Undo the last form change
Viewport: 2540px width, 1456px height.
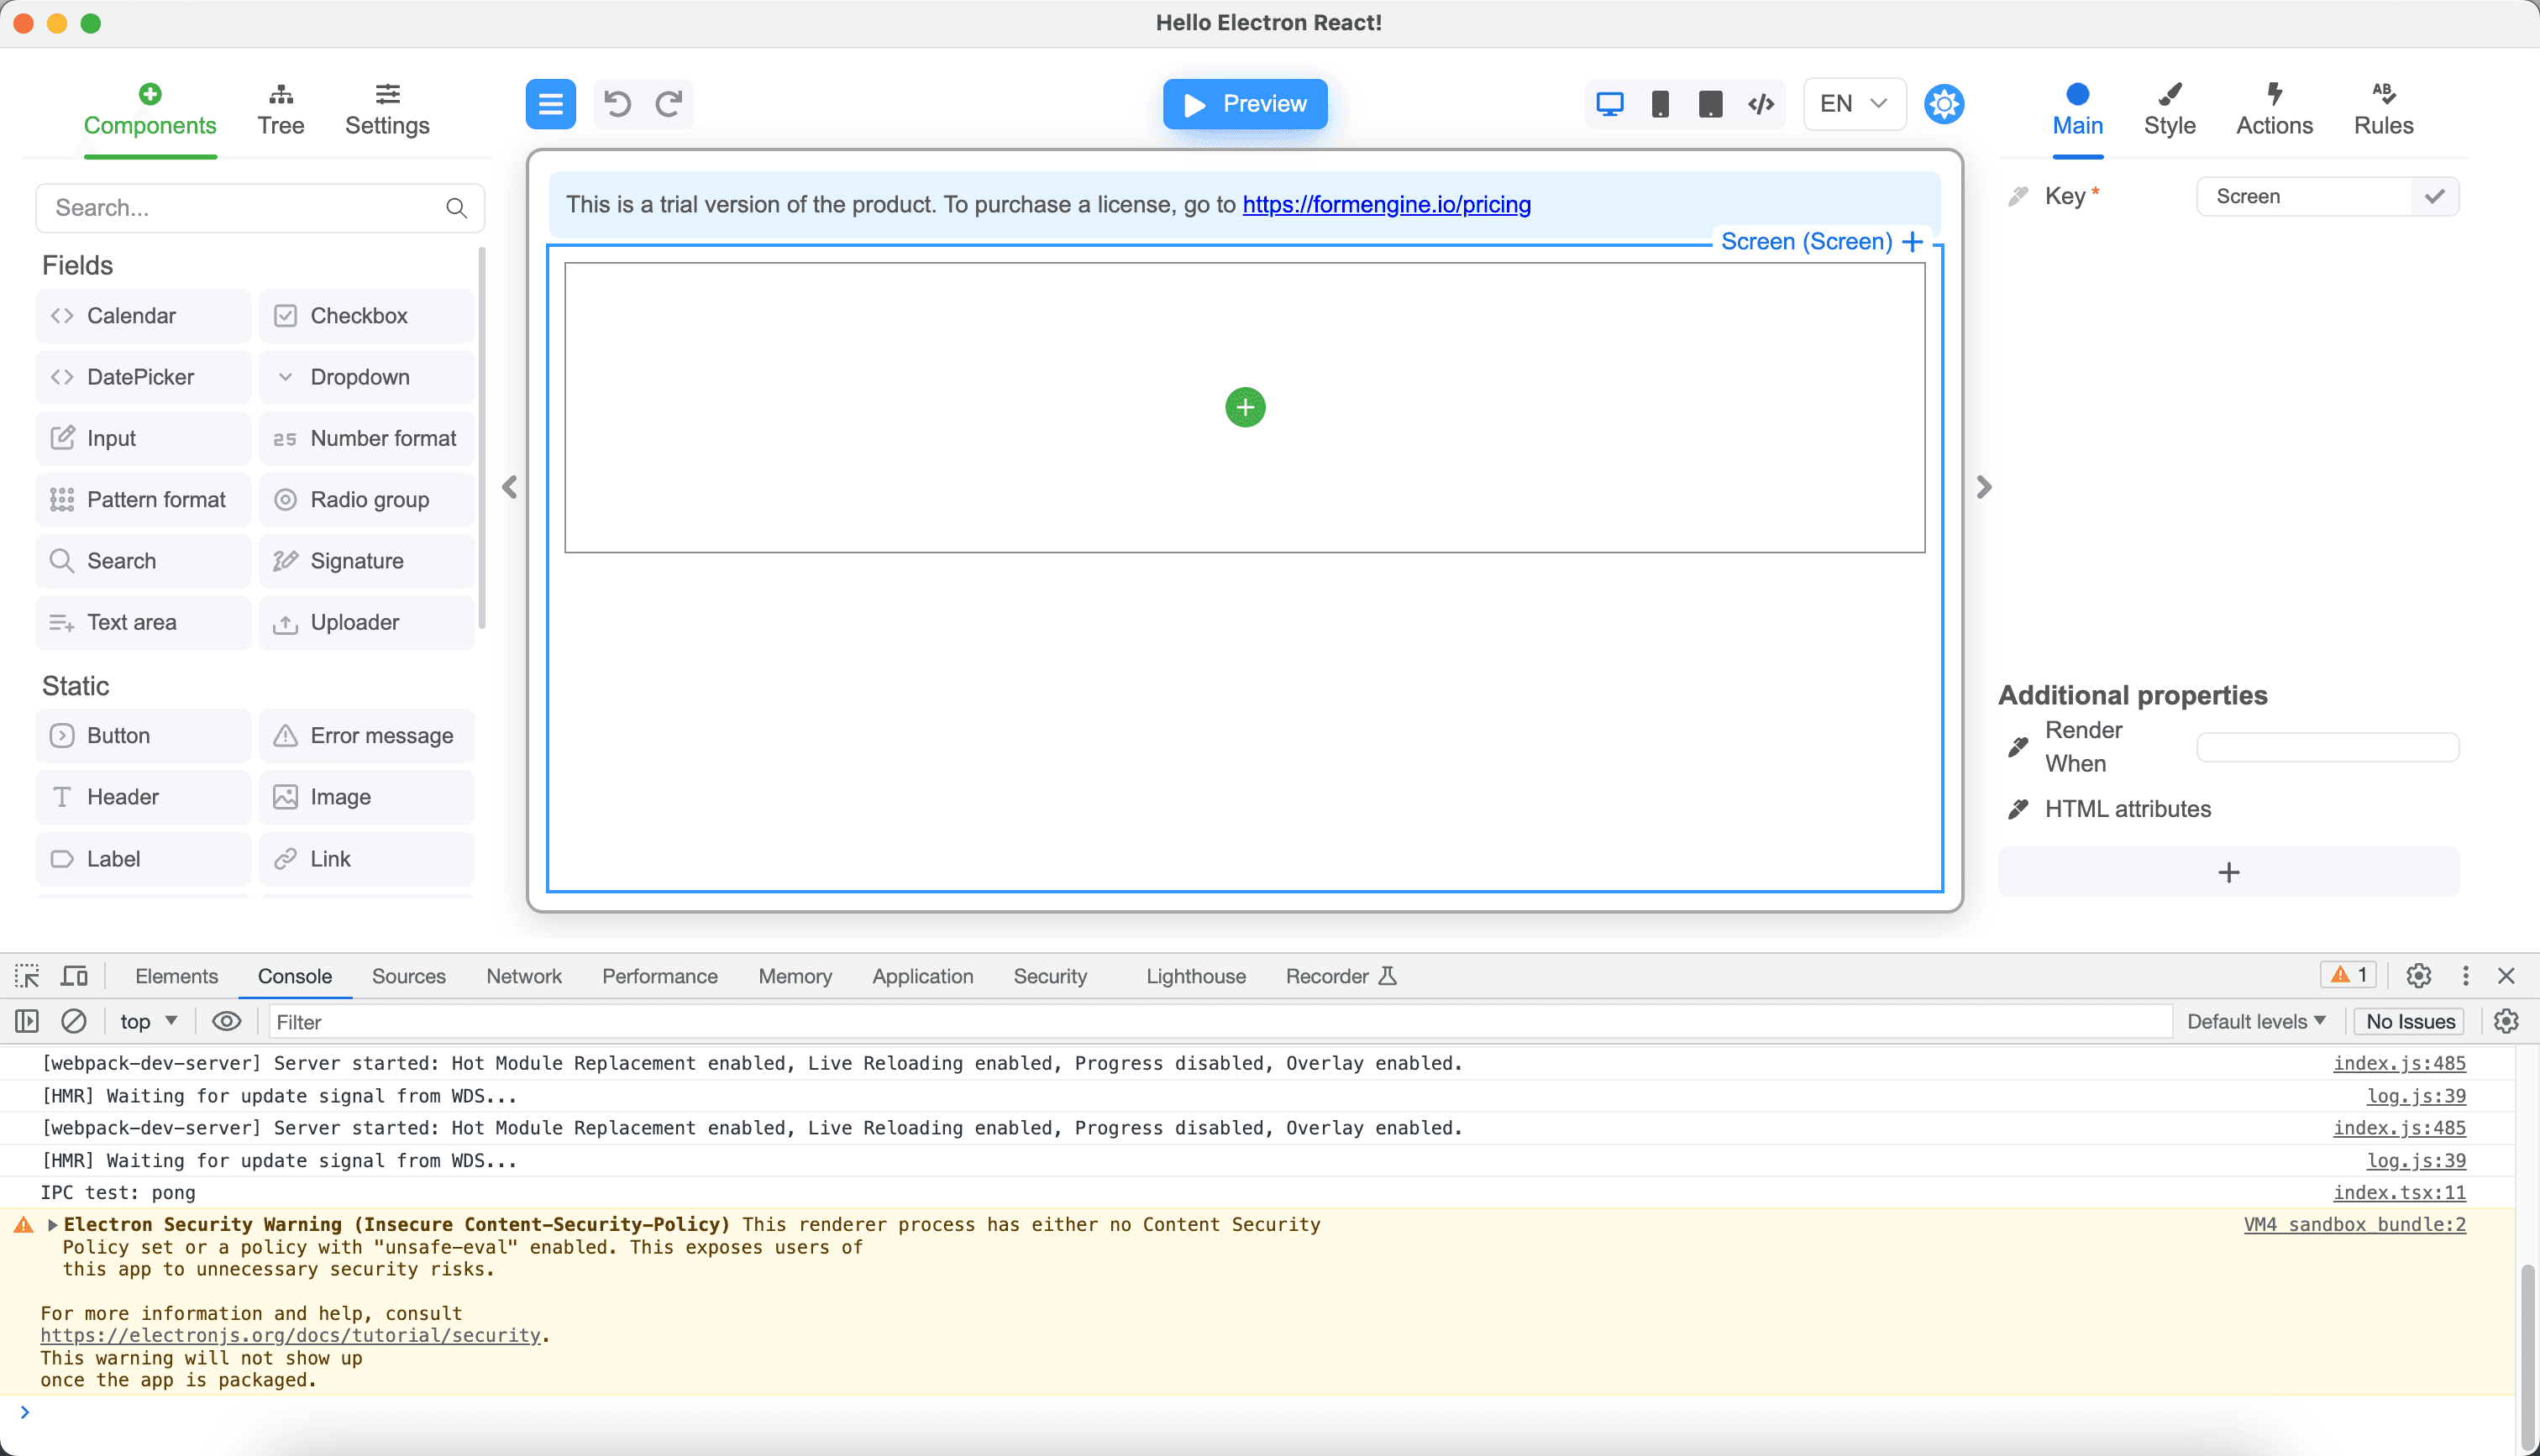coord(616,103)
